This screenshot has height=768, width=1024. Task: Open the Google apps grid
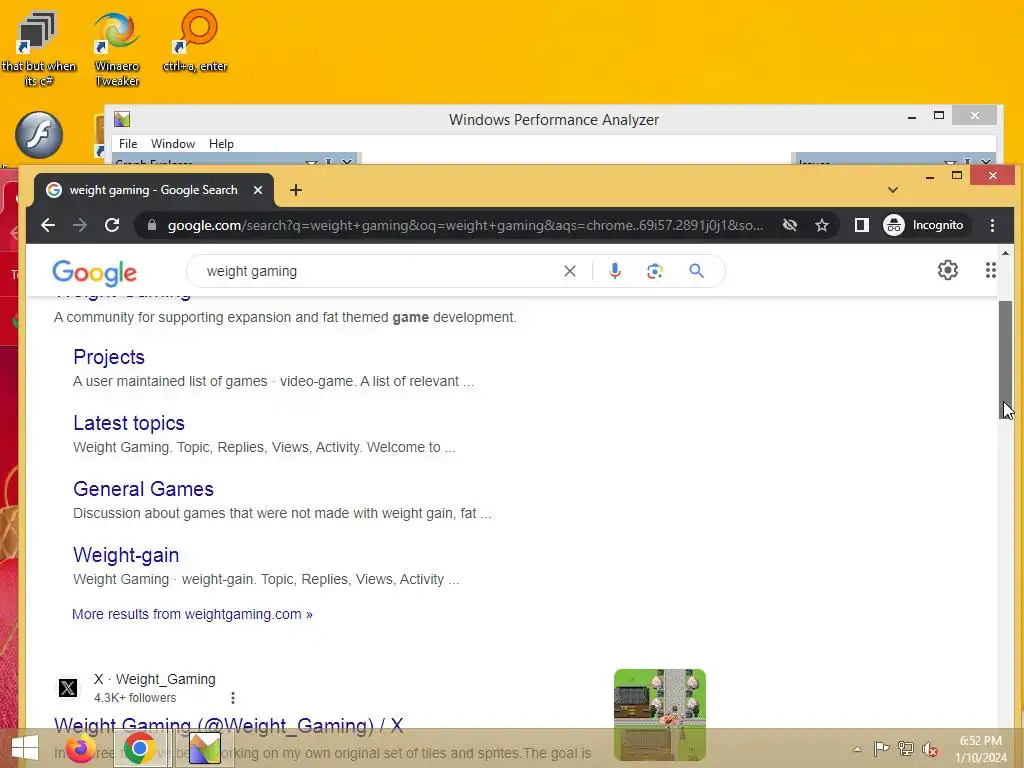point(990,270)
